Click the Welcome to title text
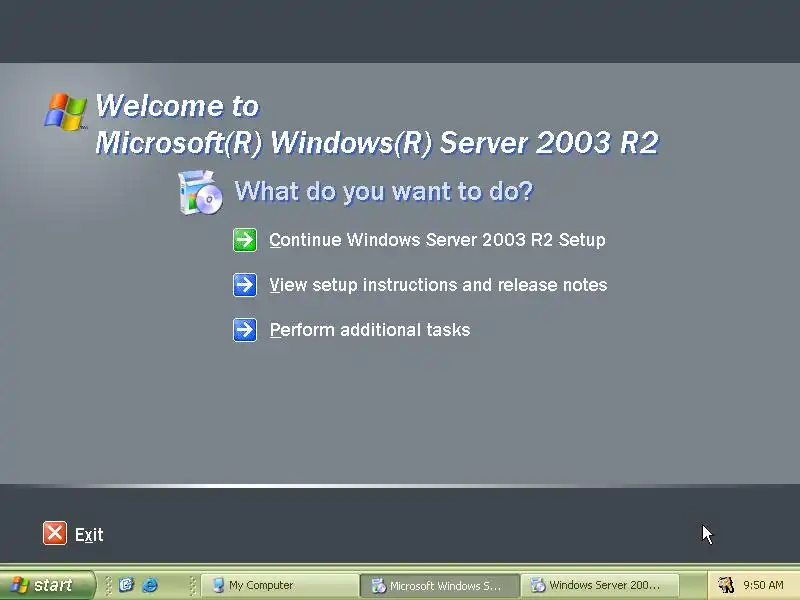Image resolution: width=800 pixels, height=600 pixels. (178, 106)
